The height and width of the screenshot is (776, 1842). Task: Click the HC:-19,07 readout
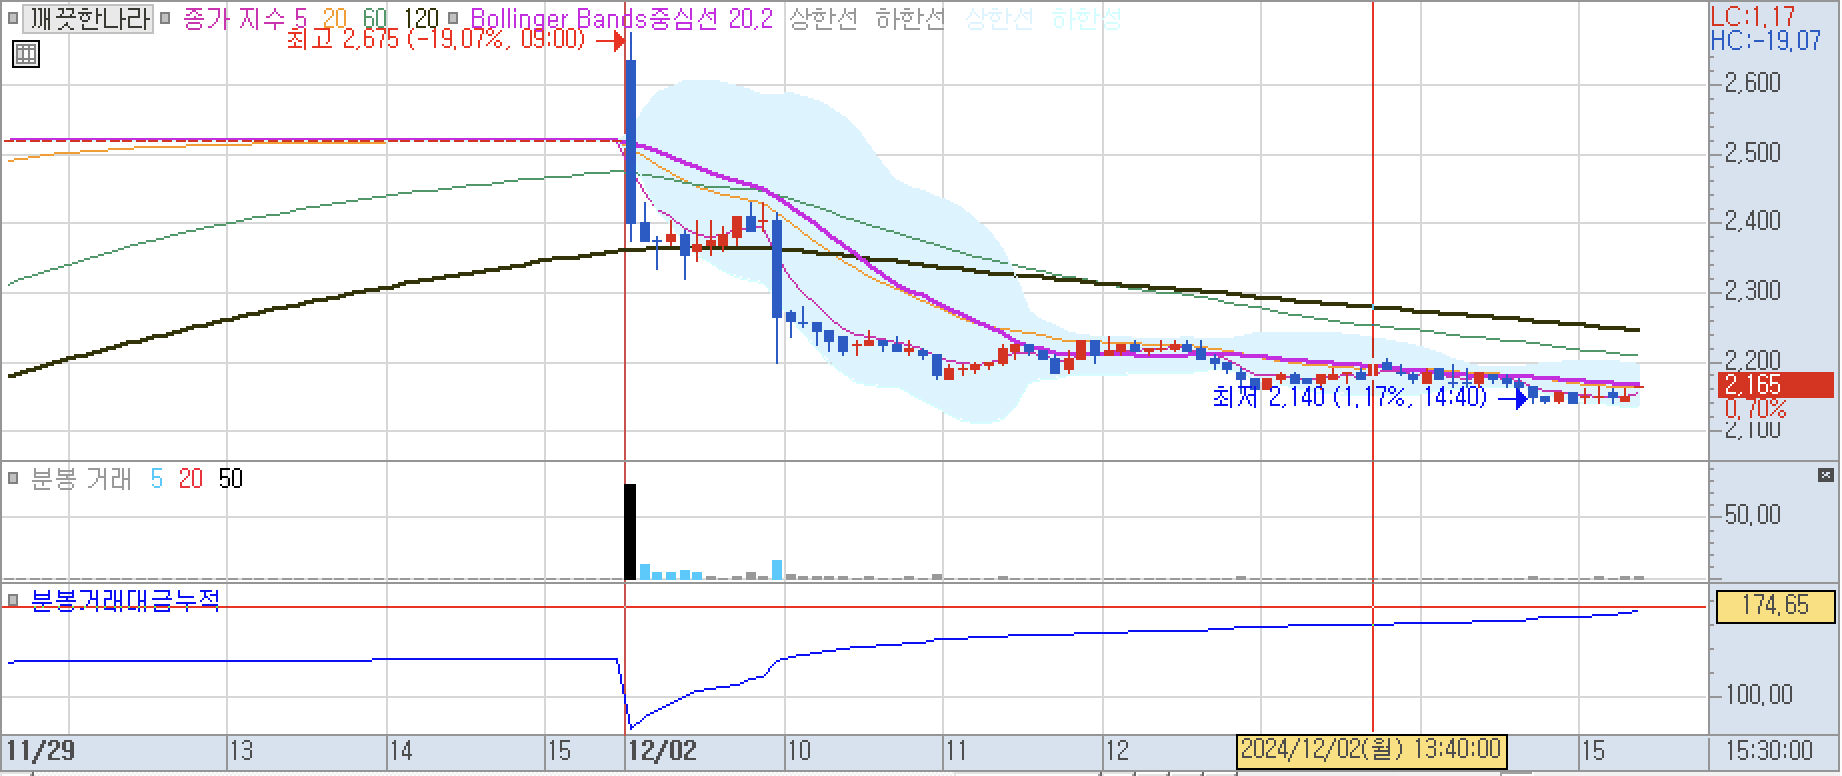(1767, 40)
